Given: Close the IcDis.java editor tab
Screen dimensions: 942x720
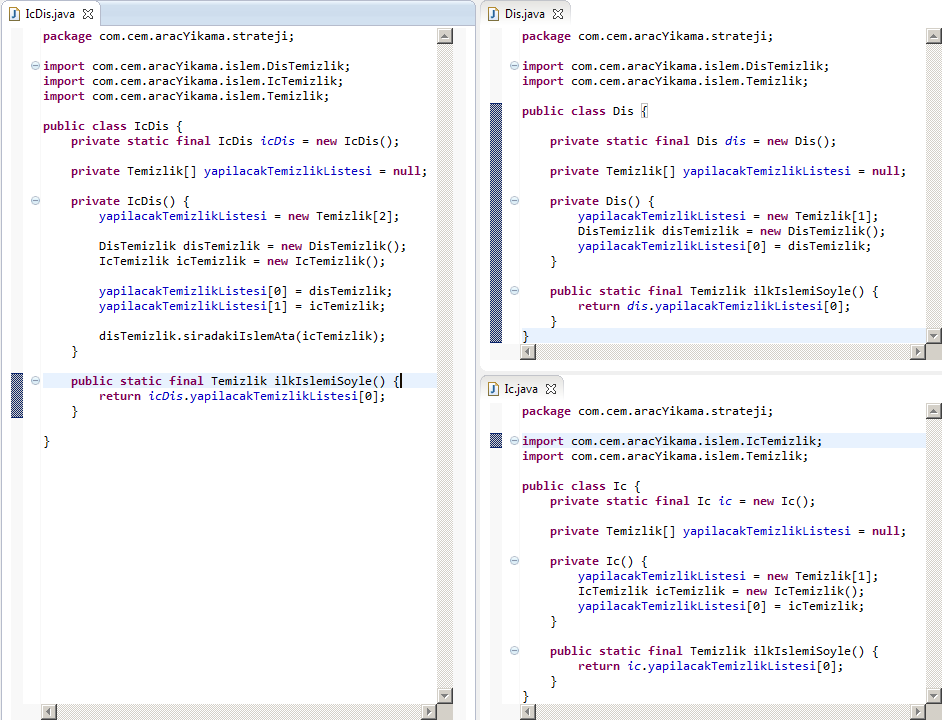Looking at the screenshot, I should coord(88,15).
